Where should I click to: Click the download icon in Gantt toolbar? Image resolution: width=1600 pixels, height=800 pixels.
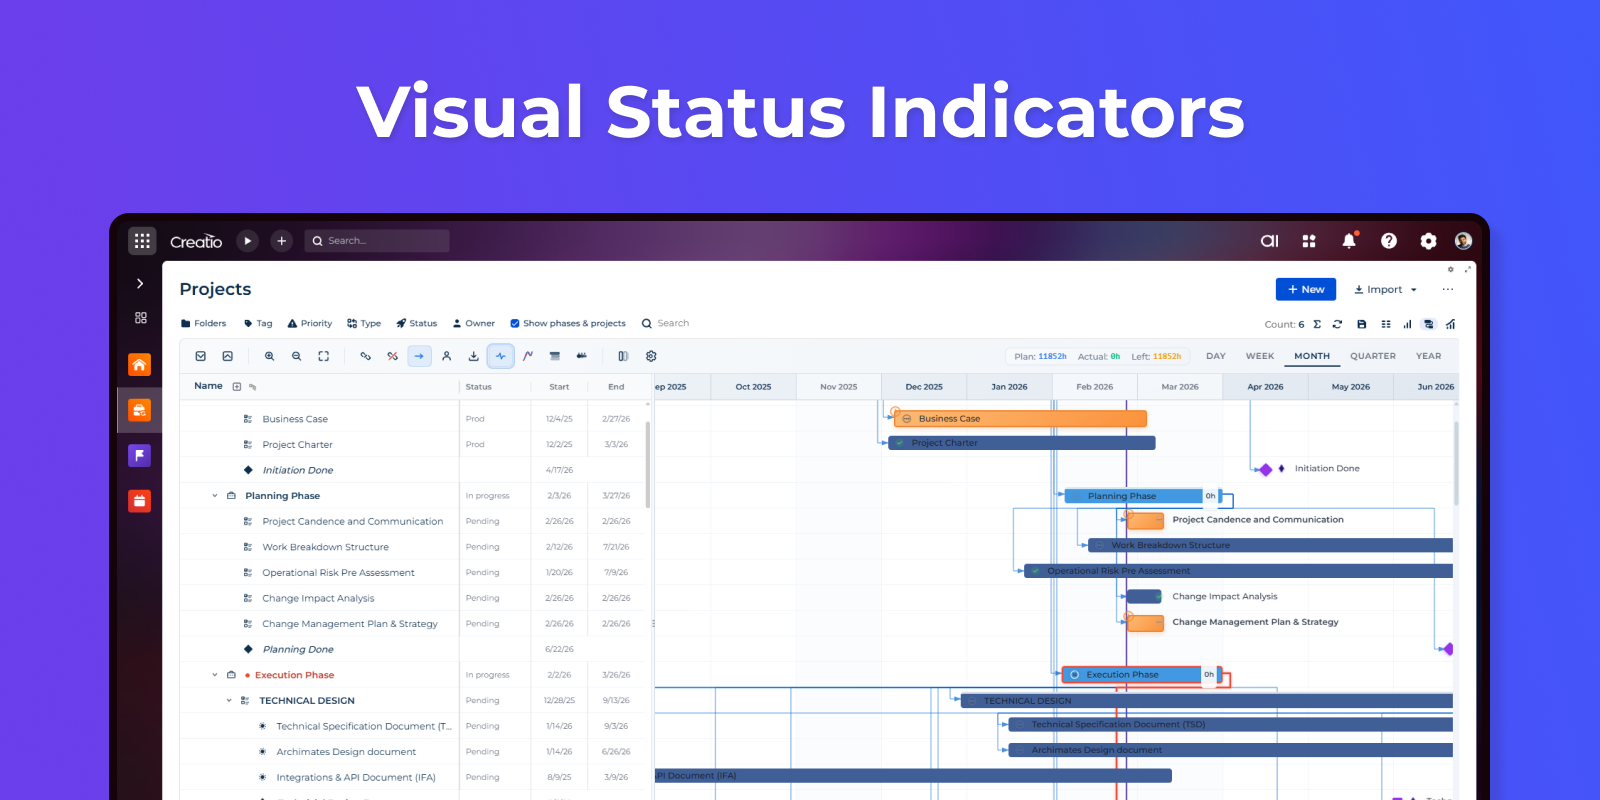point(473,356)
